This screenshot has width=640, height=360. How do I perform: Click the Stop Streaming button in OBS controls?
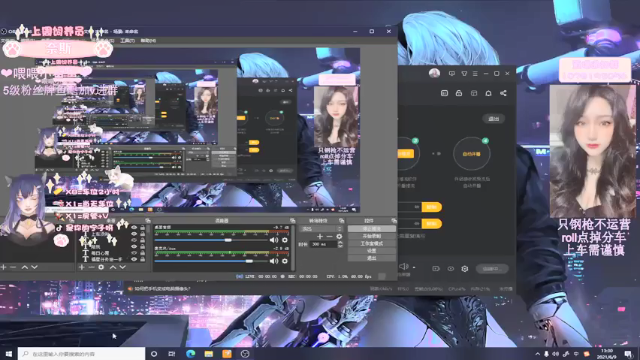[371, 229]
